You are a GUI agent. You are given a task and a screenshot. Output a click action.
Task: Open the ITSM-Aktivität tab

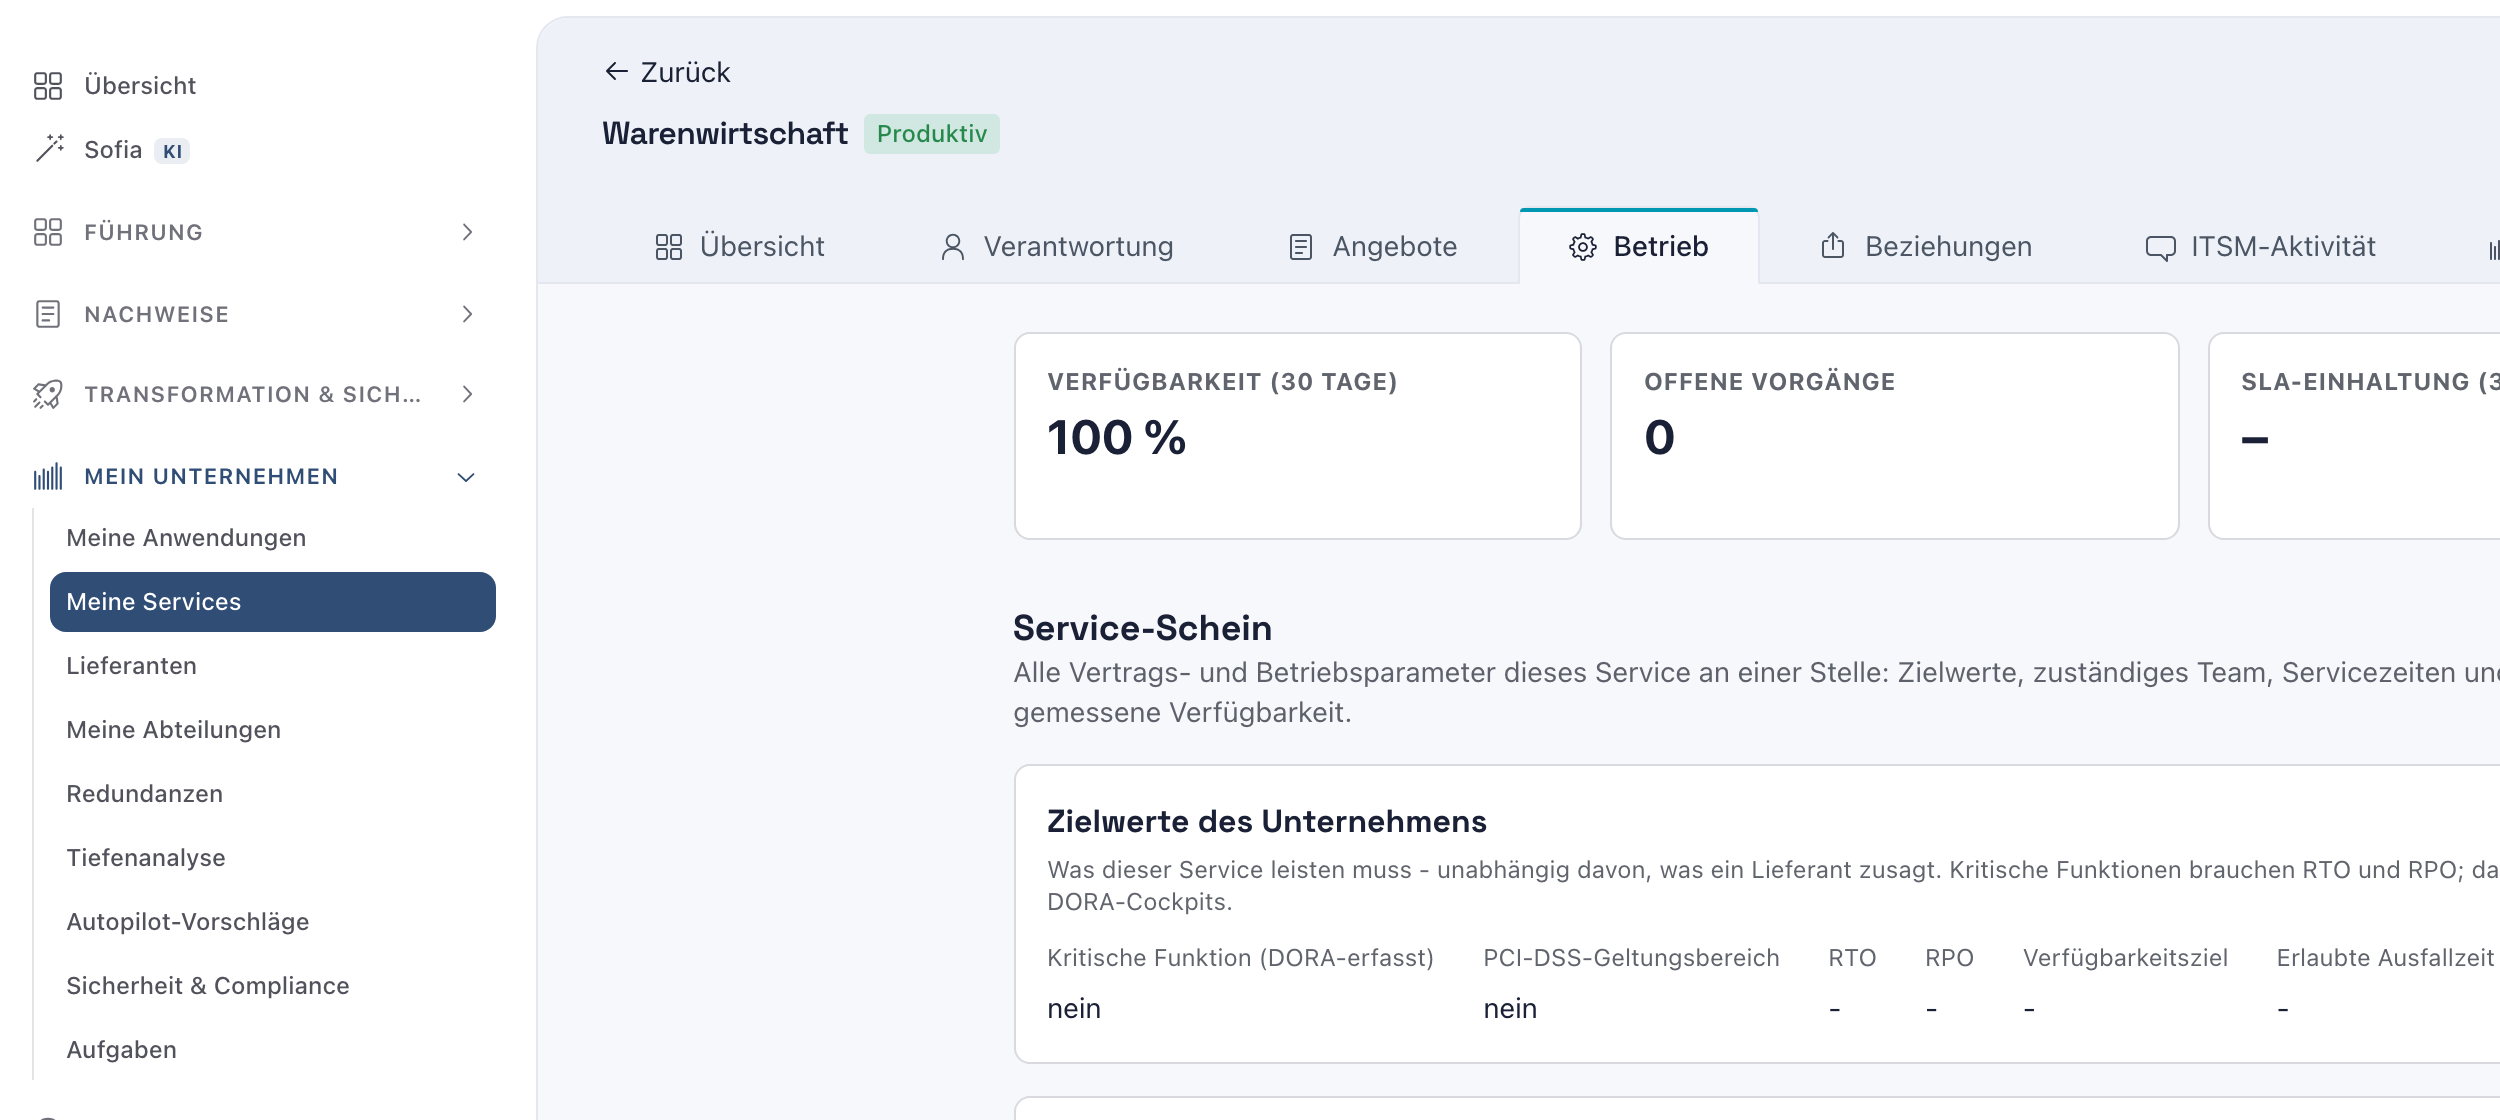tap(2260, 247)
